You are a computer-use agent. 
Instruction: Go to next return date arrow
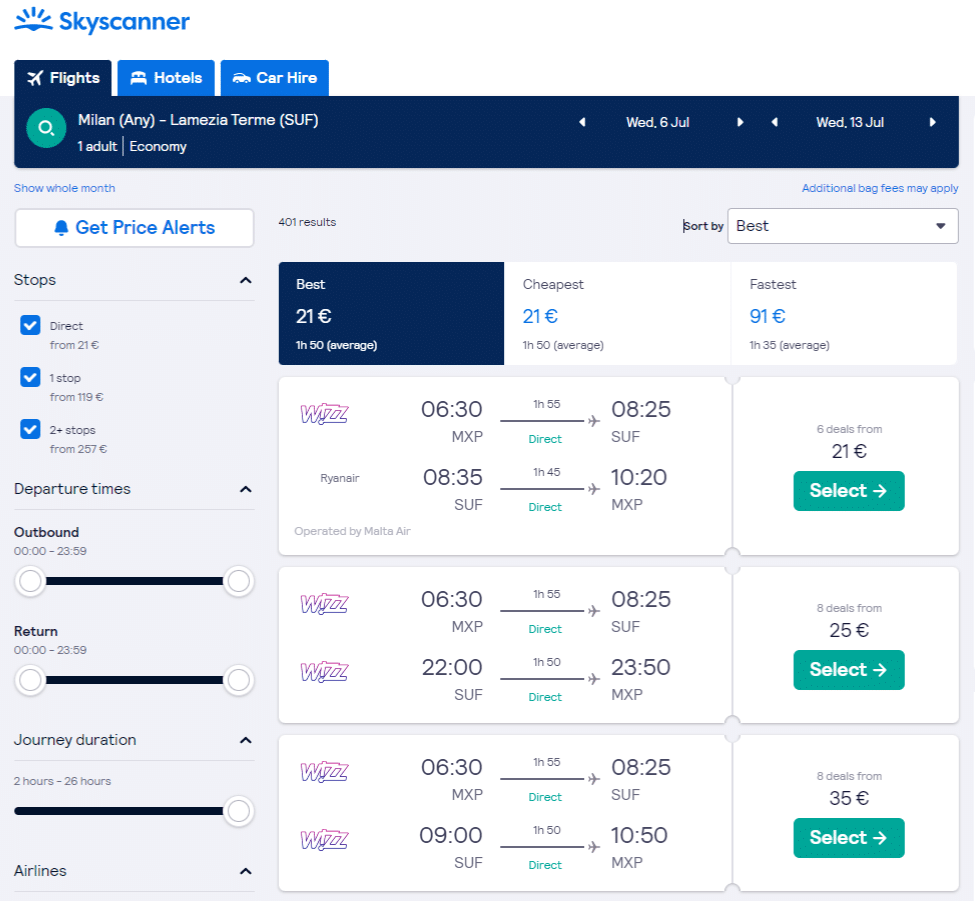pos(932,123)
